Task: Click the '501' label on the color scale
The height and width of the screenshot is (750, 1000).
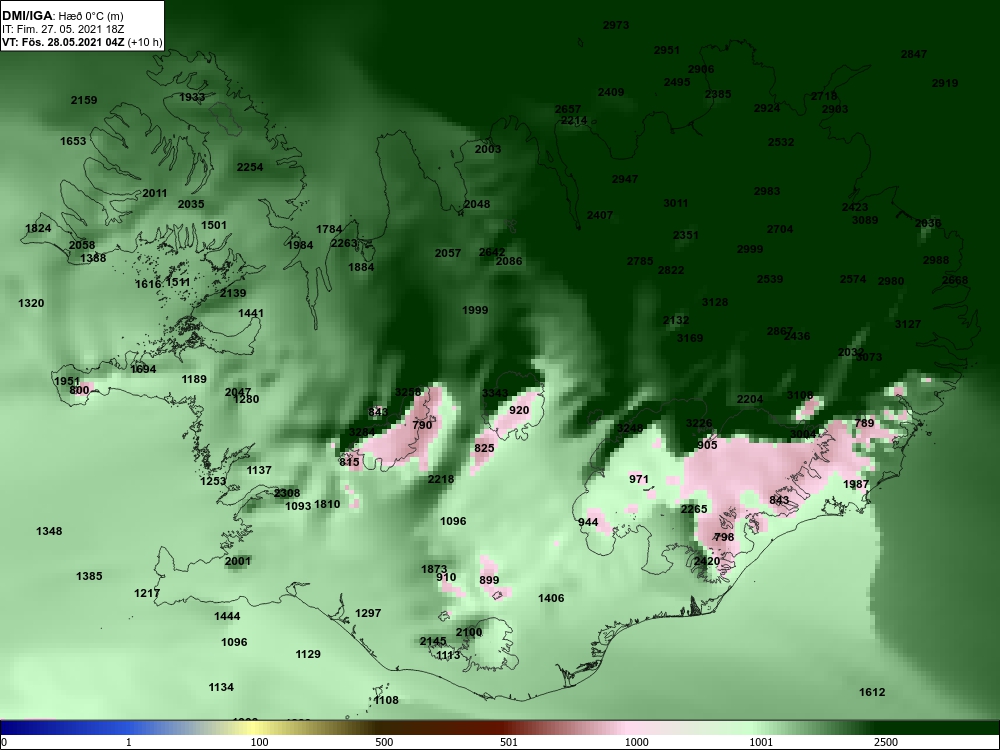Action: click(509, 742)
